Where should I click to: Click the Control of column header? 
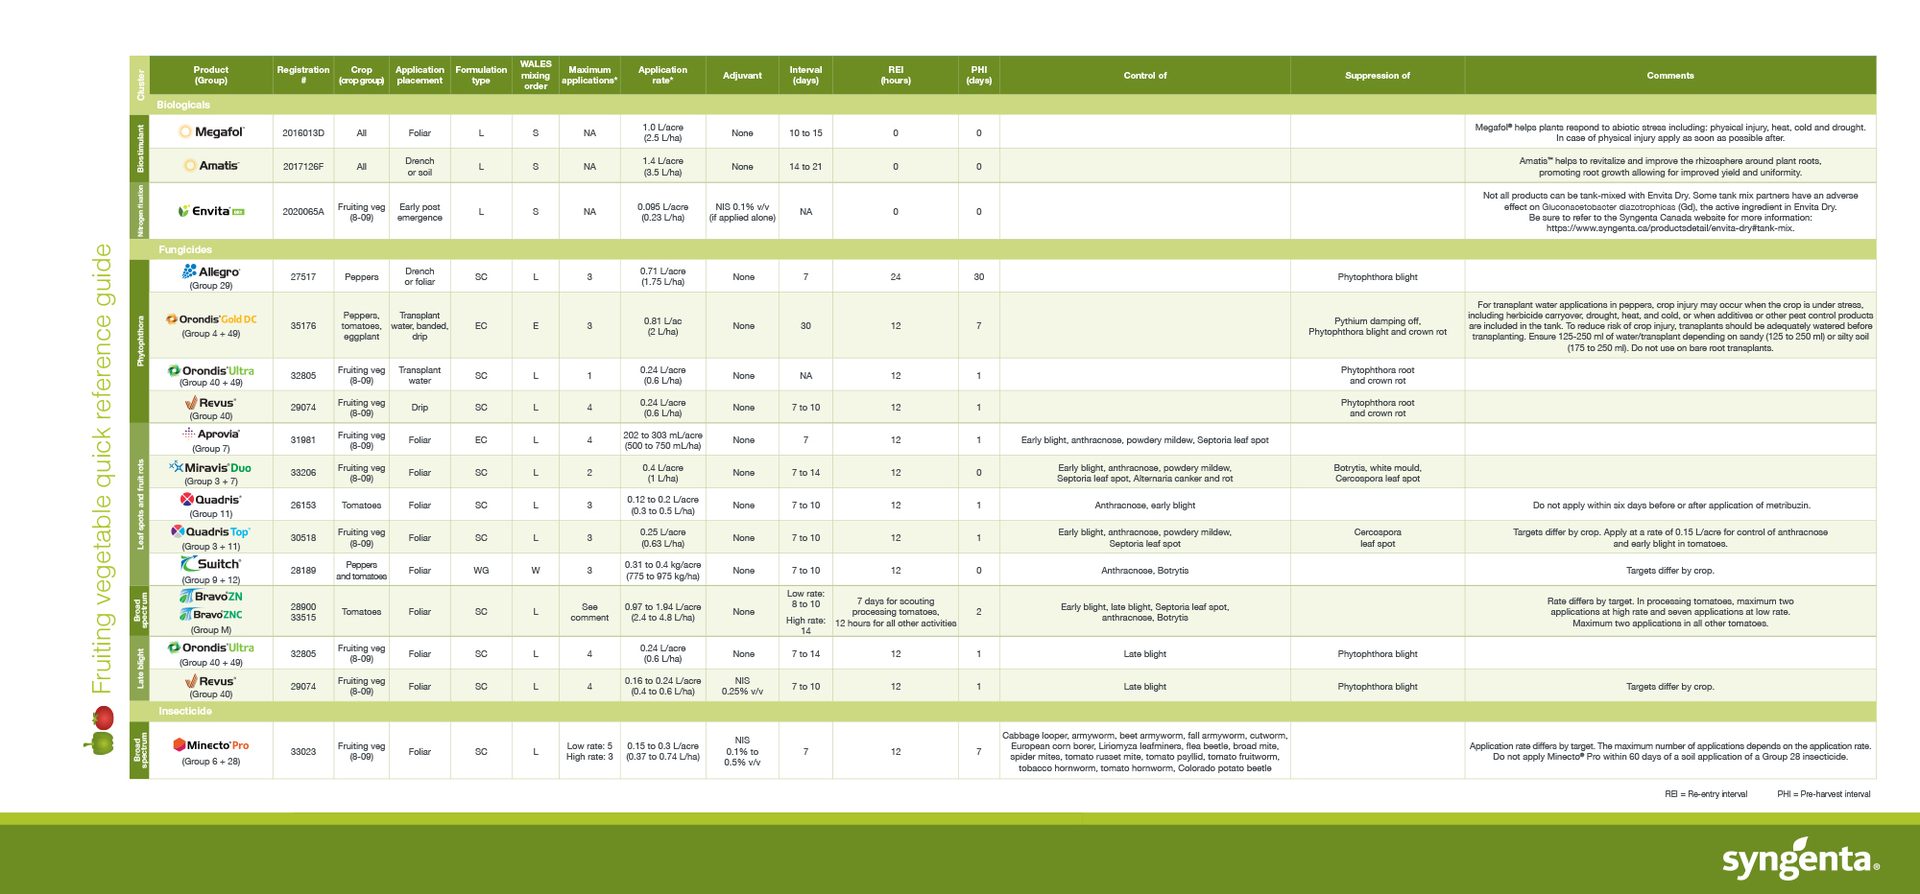click(1145, 75)
